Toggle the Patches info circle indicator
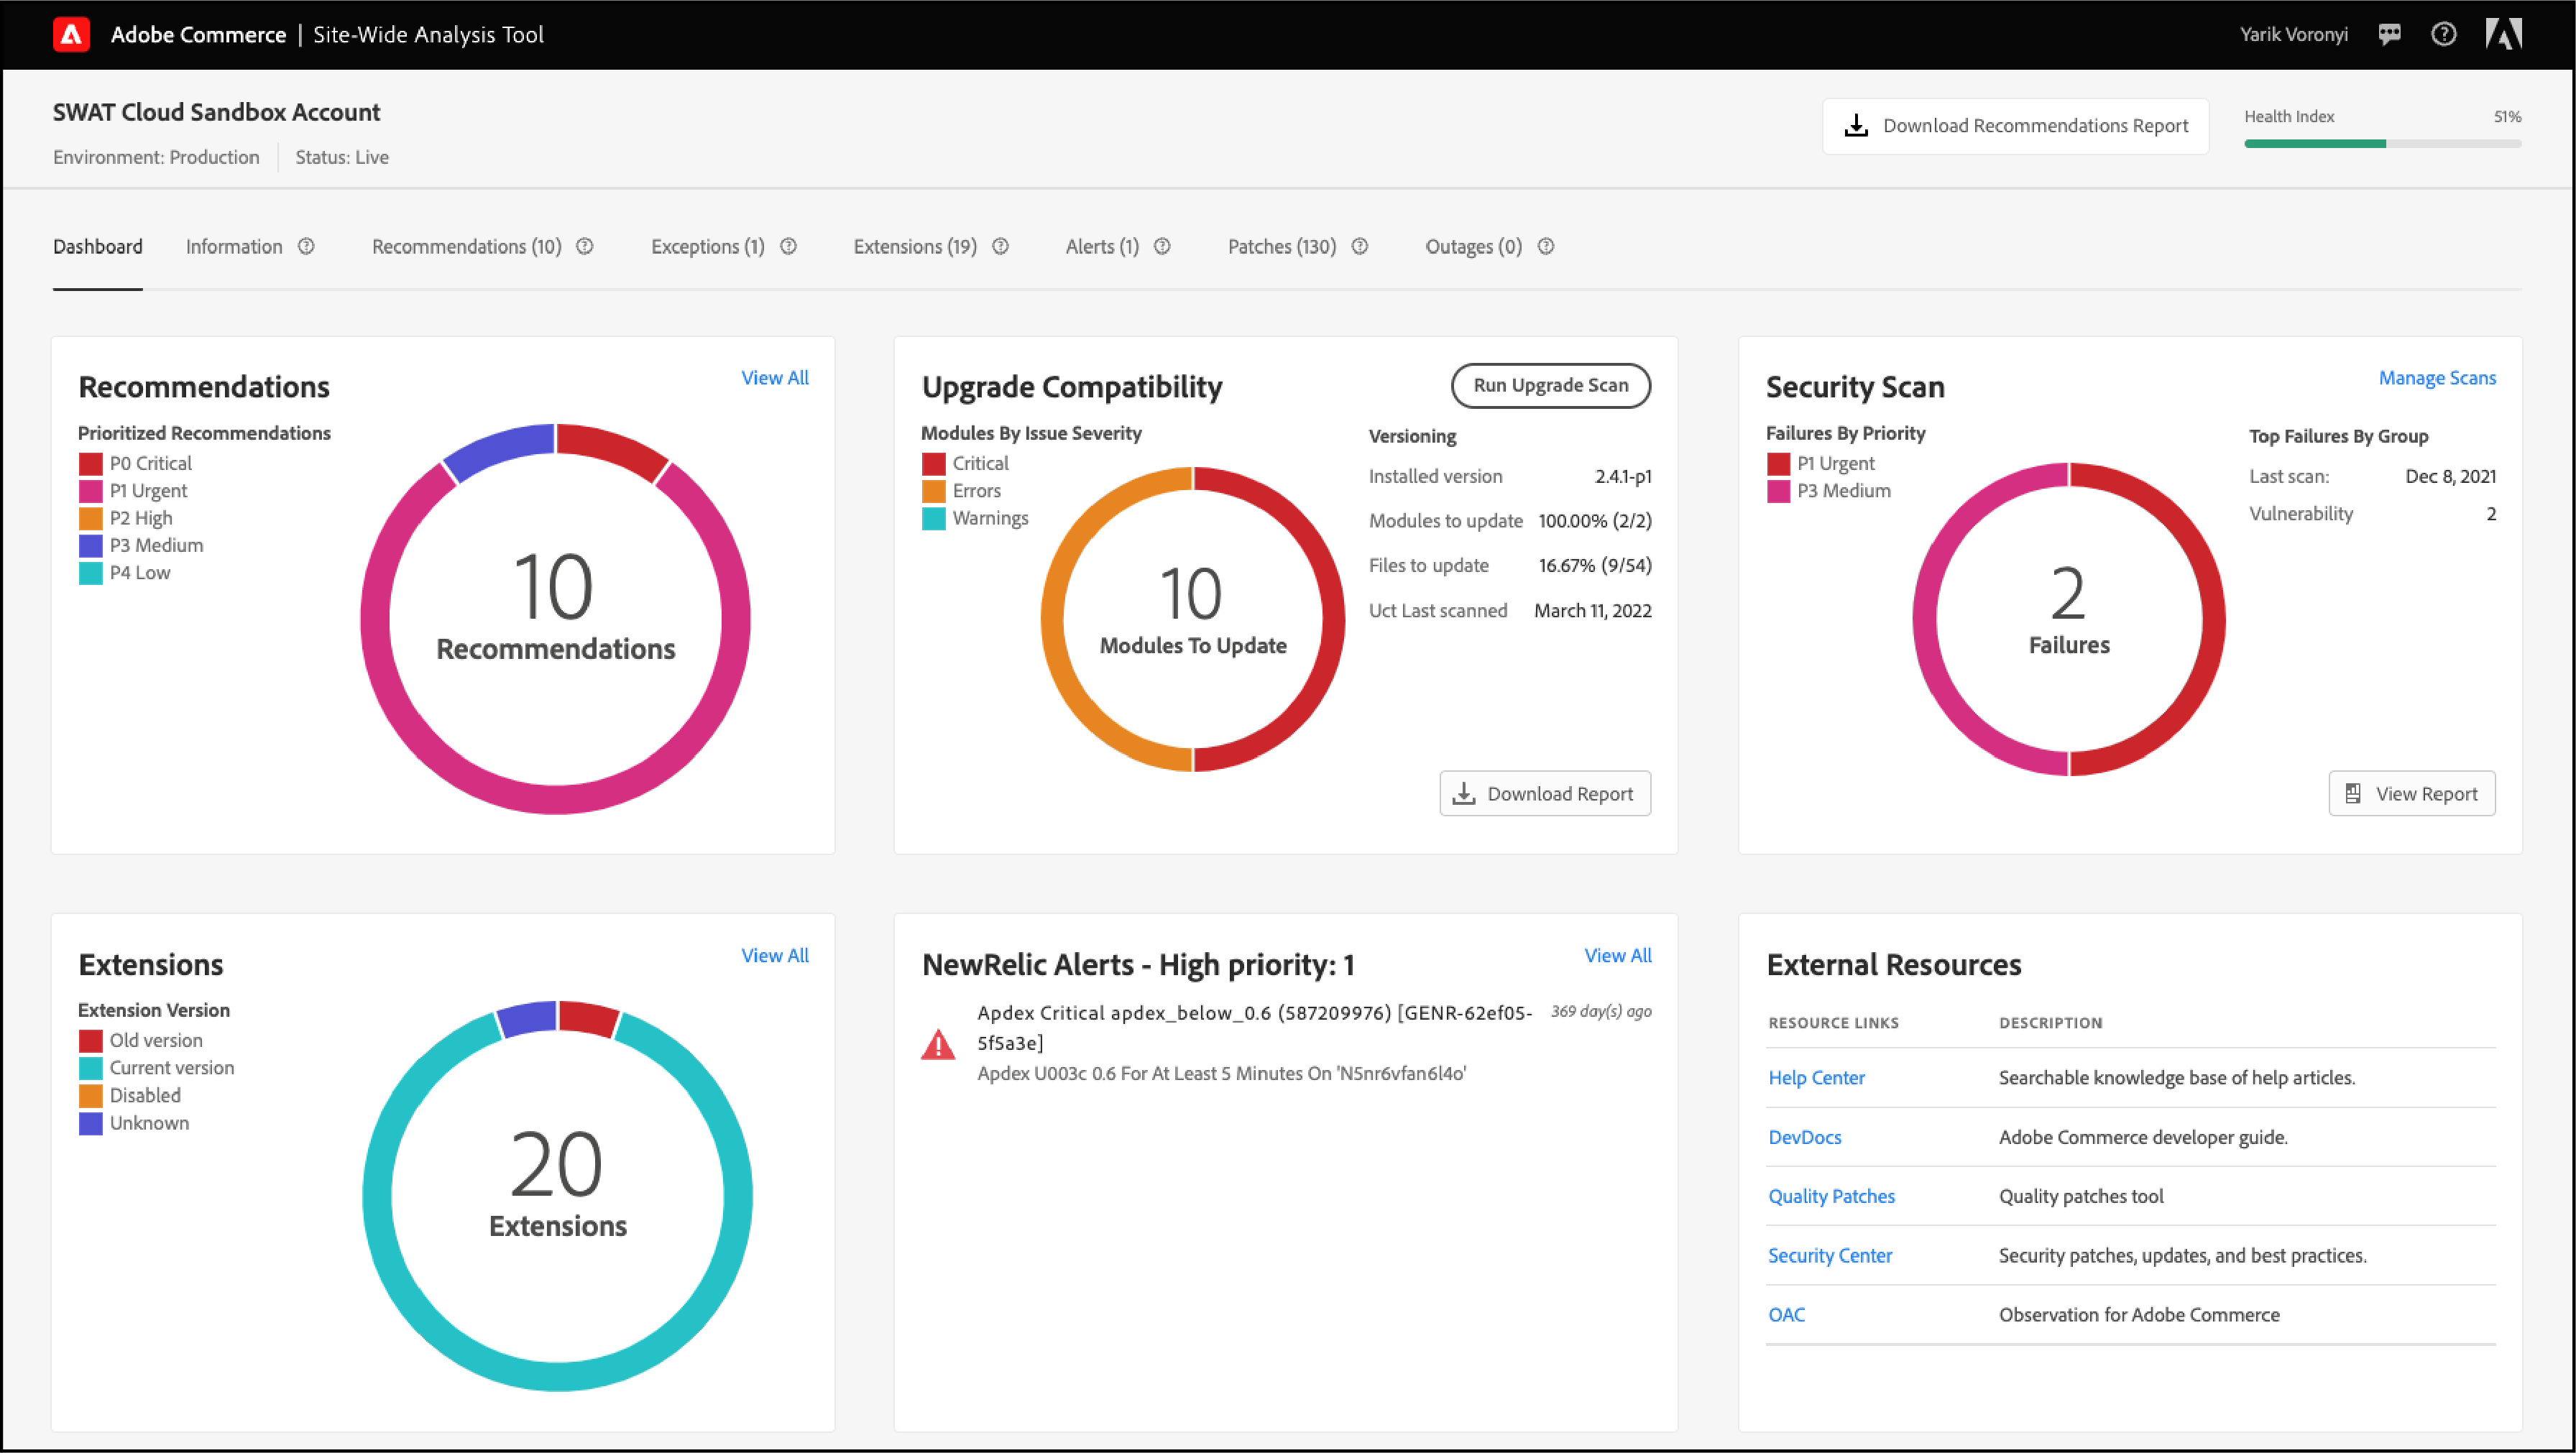2576x1453 pixels. click(1362, 246)
